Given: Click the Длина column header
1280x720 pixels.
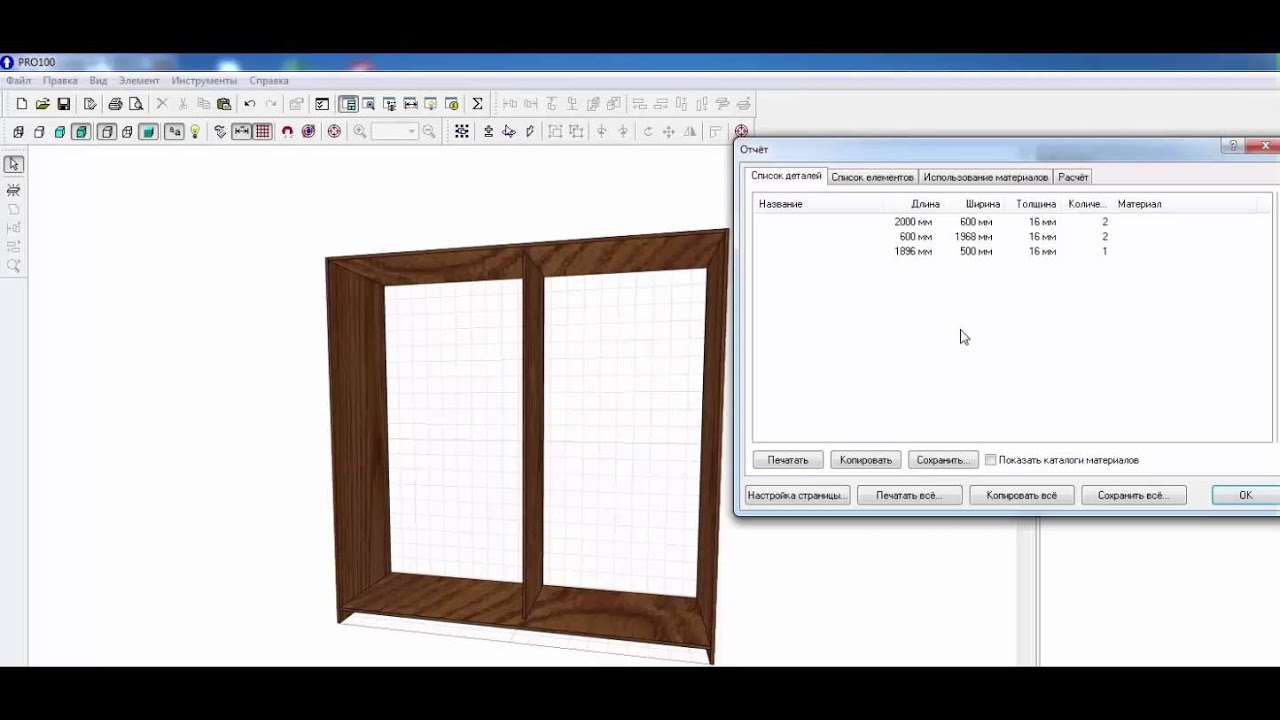Looking at the screenshot, I should pos(925,204).
